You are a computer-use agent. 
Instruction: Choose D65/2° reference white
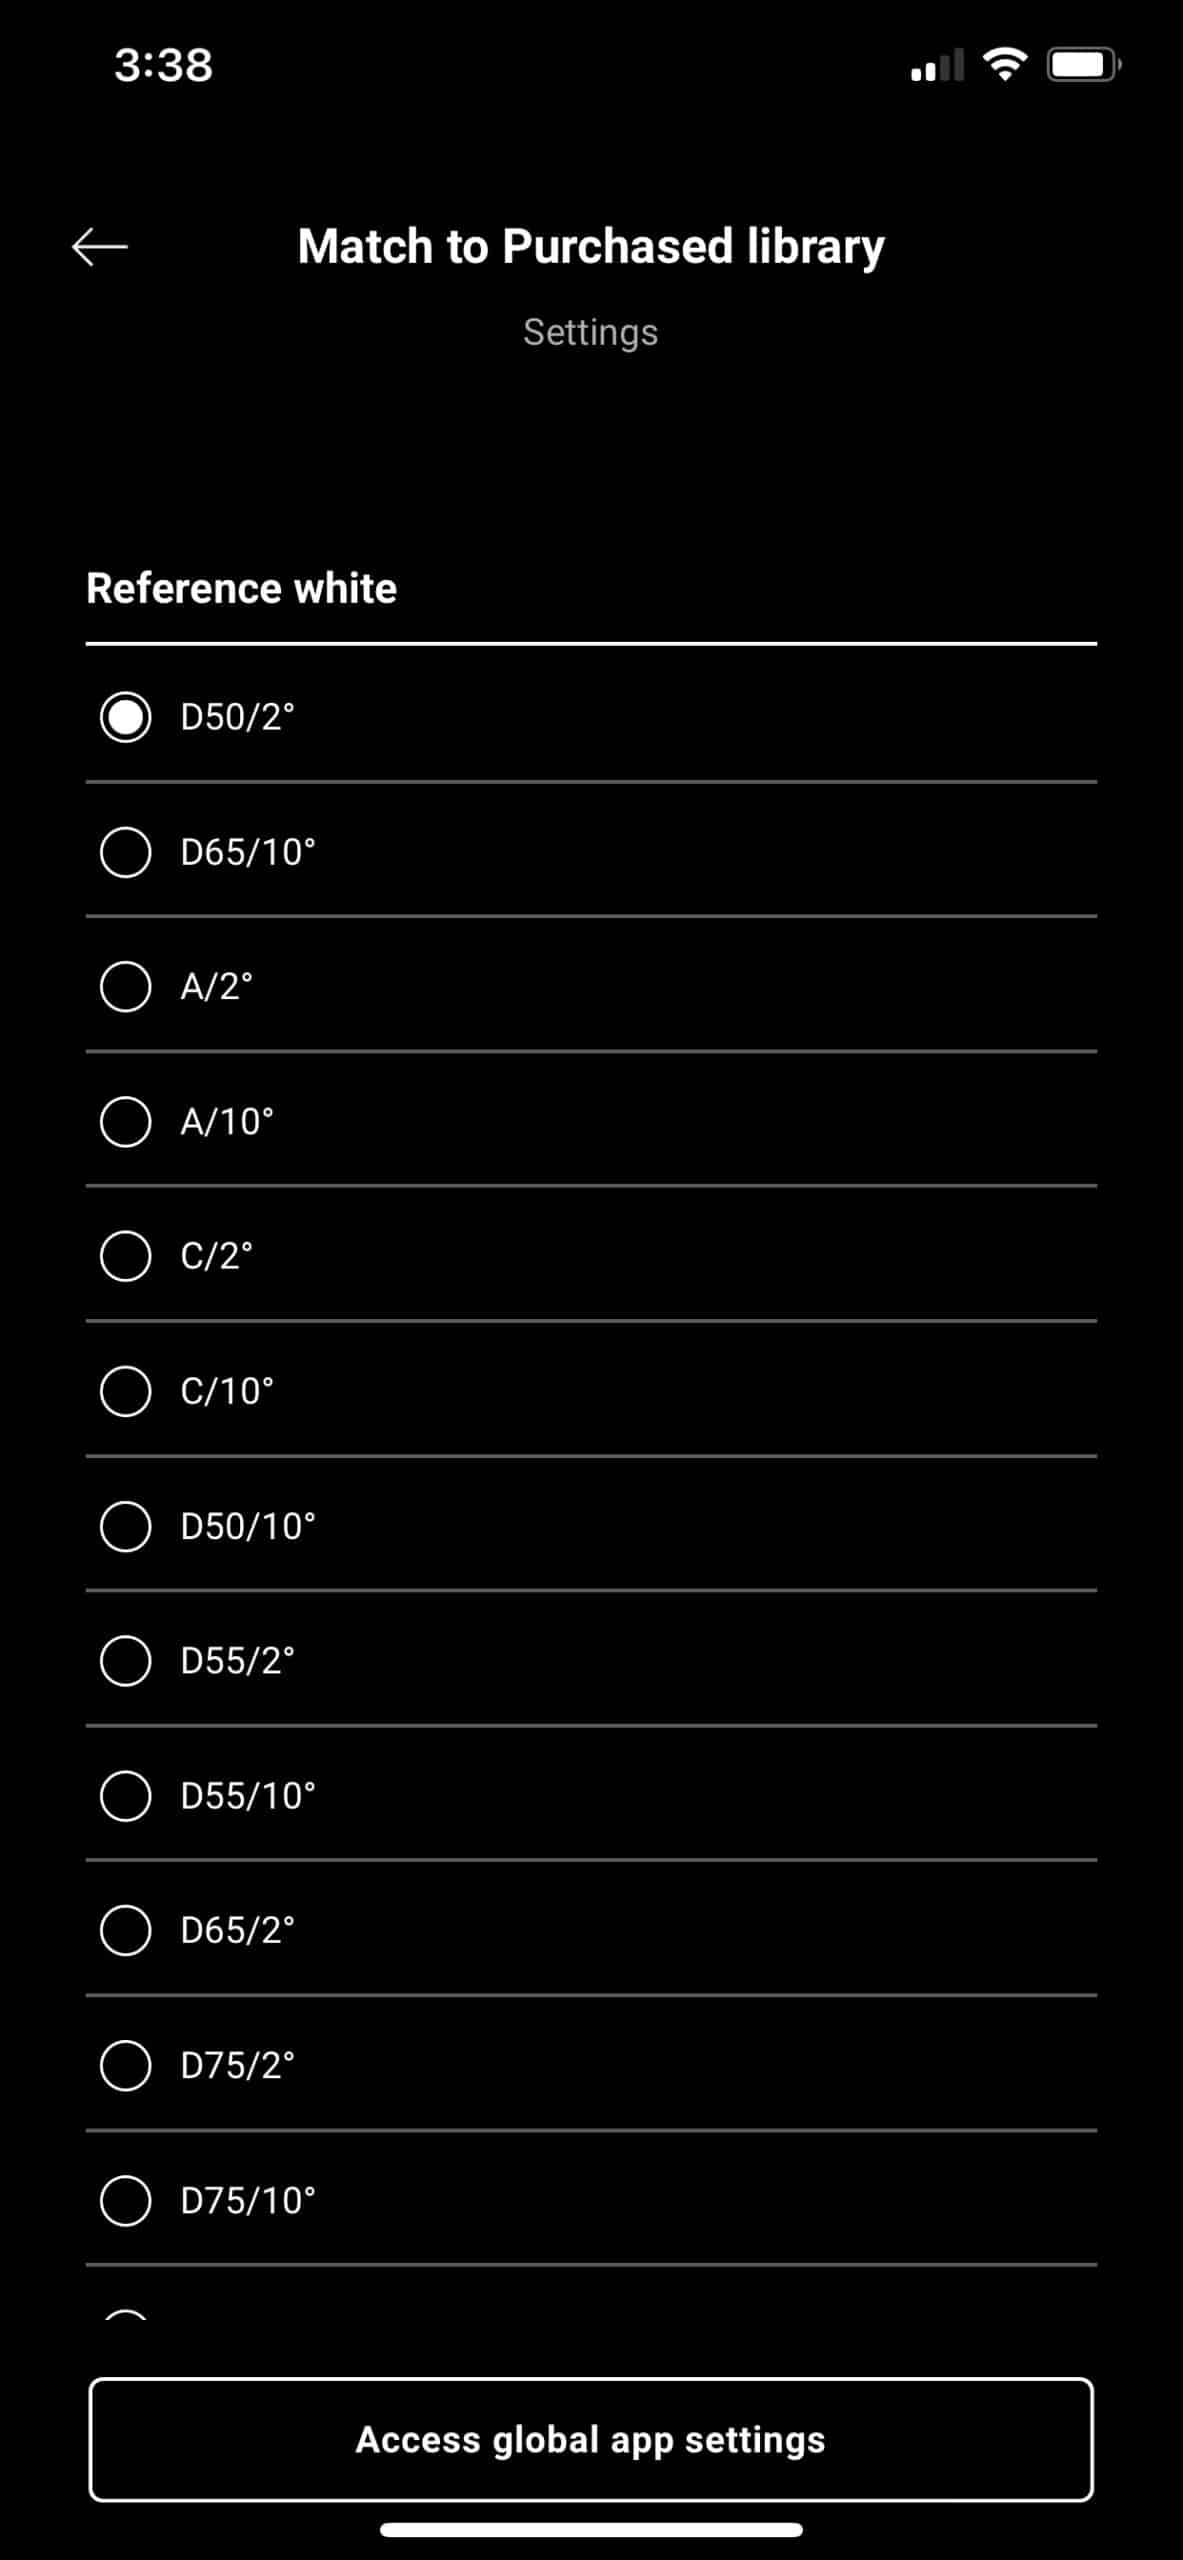click(x=126, y=1930)
